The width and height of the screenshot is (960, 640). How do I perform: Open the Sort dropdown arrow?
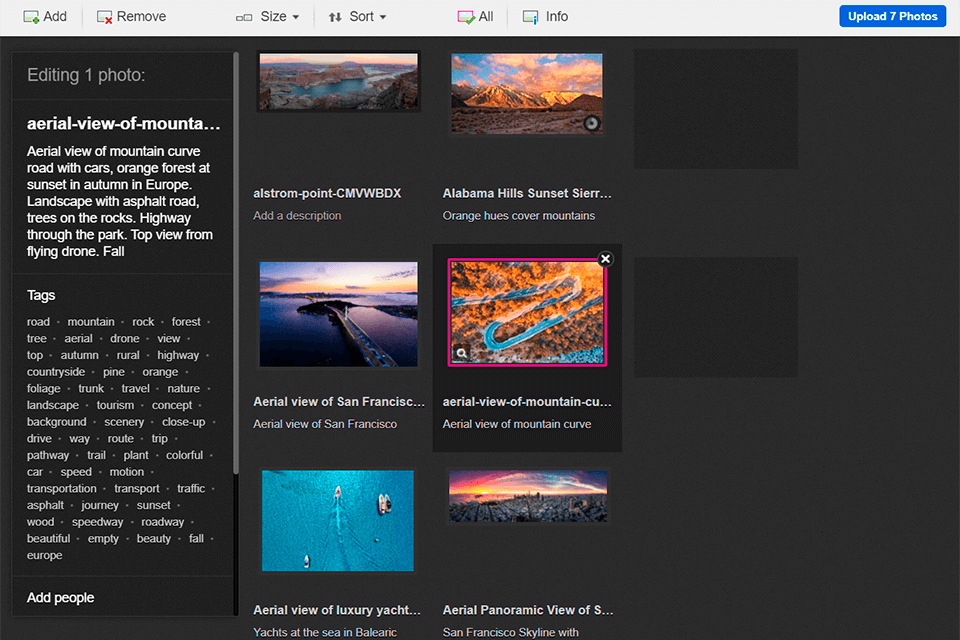point(383,17)
